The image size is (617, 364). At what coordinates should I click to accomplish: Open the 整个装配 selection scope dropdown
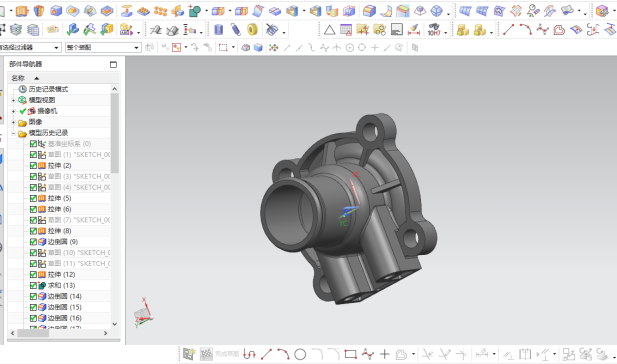pos(103,48)
